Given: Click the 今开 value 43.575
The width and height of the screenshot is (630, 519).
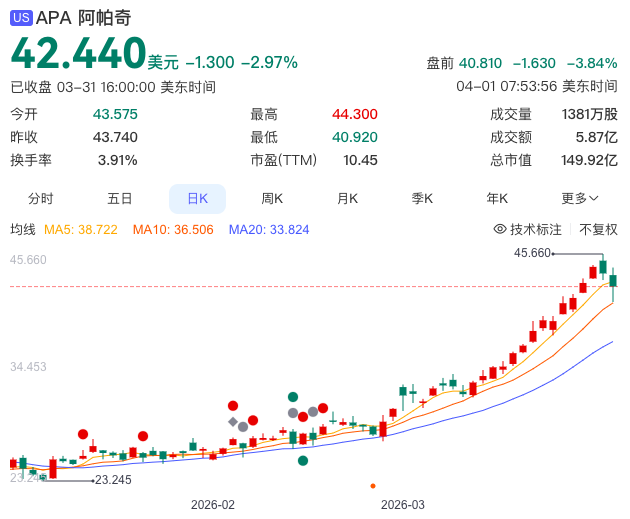Looking at the screenshot, I should (115, 114).
